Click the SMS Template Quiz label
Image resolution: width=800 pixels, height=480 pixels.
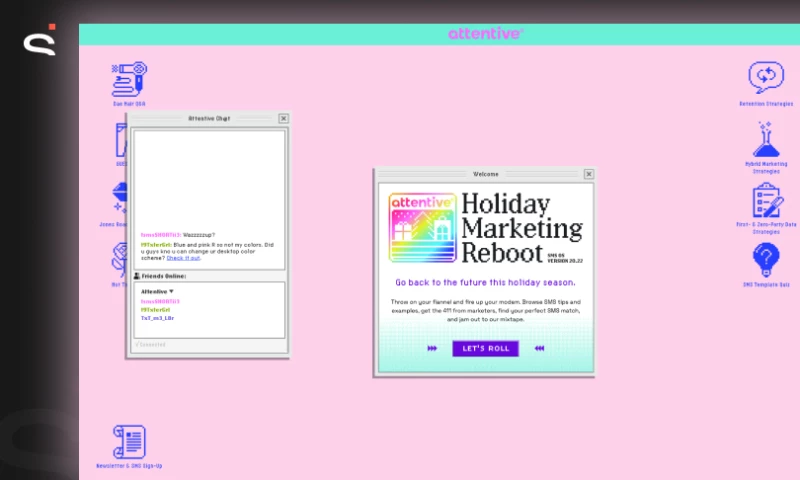click(766, 285)
